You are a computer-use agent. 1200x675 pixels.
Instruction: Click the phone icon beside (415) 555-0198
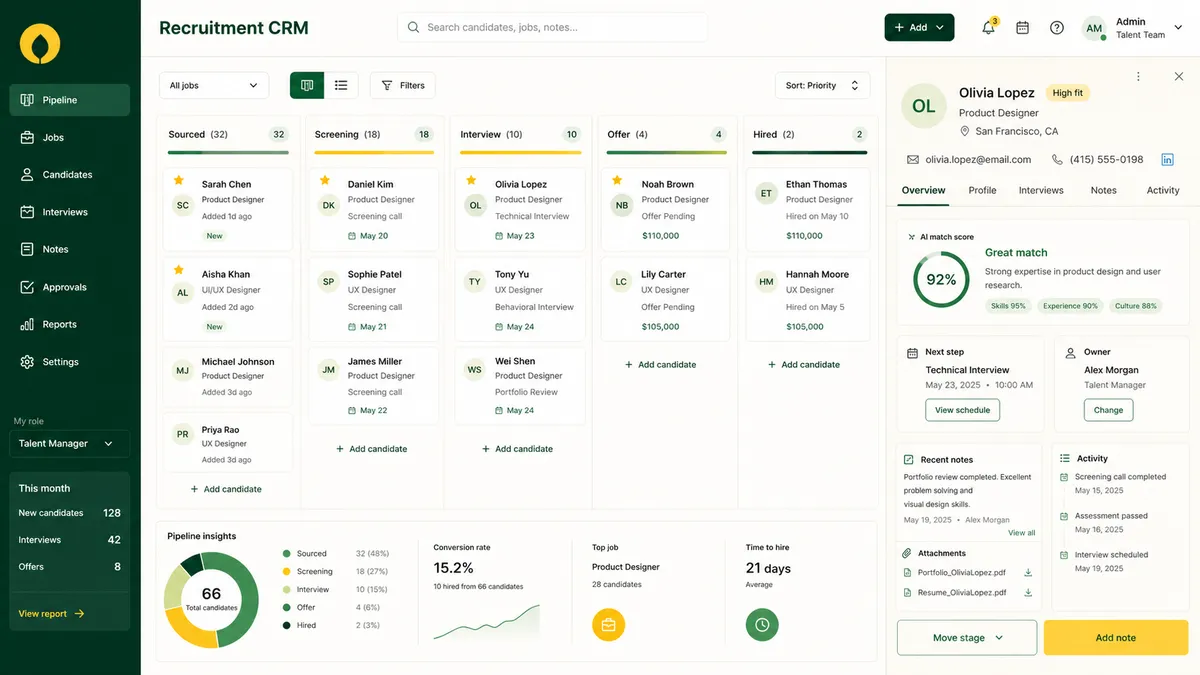[1057, 159]
